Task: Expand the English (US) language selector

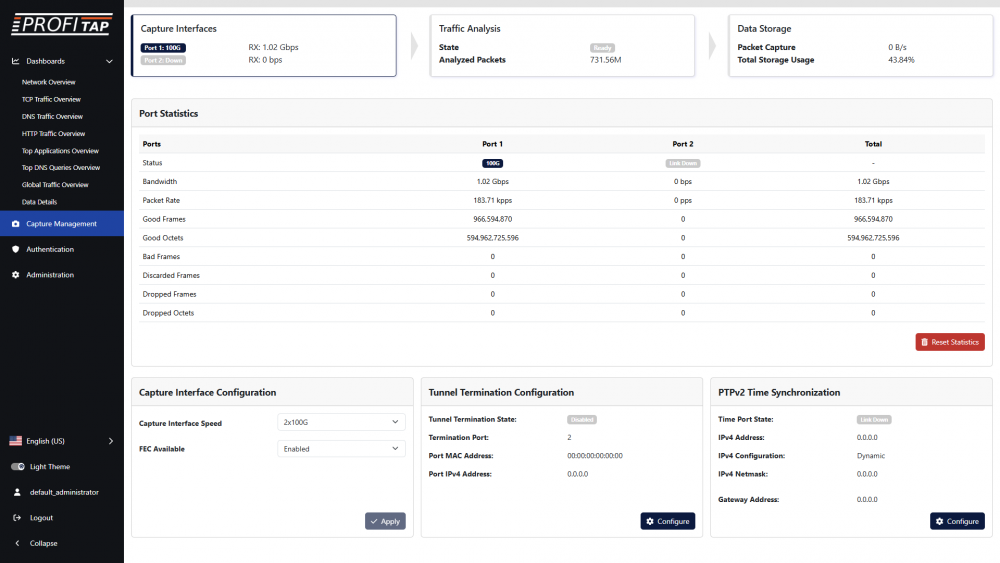Action: (110, 441)
